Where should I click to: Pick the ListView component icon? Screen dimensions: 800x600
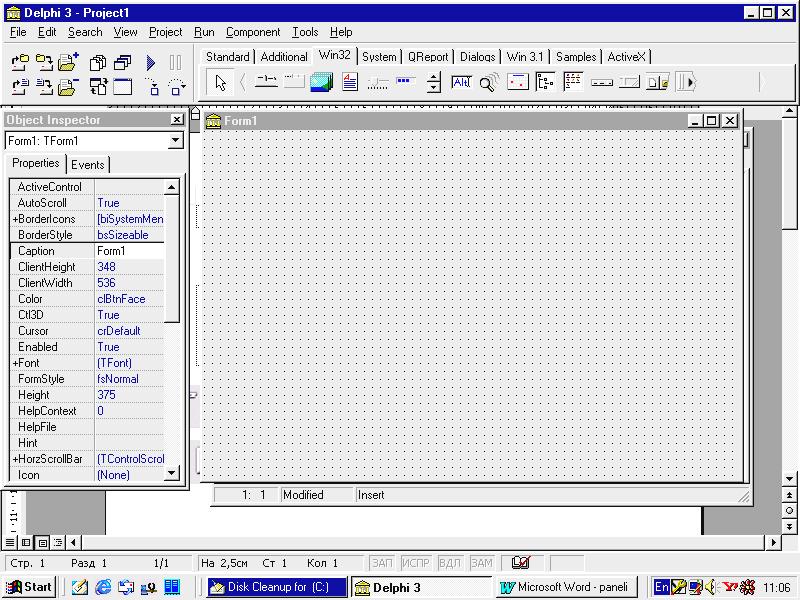(573, 82)
